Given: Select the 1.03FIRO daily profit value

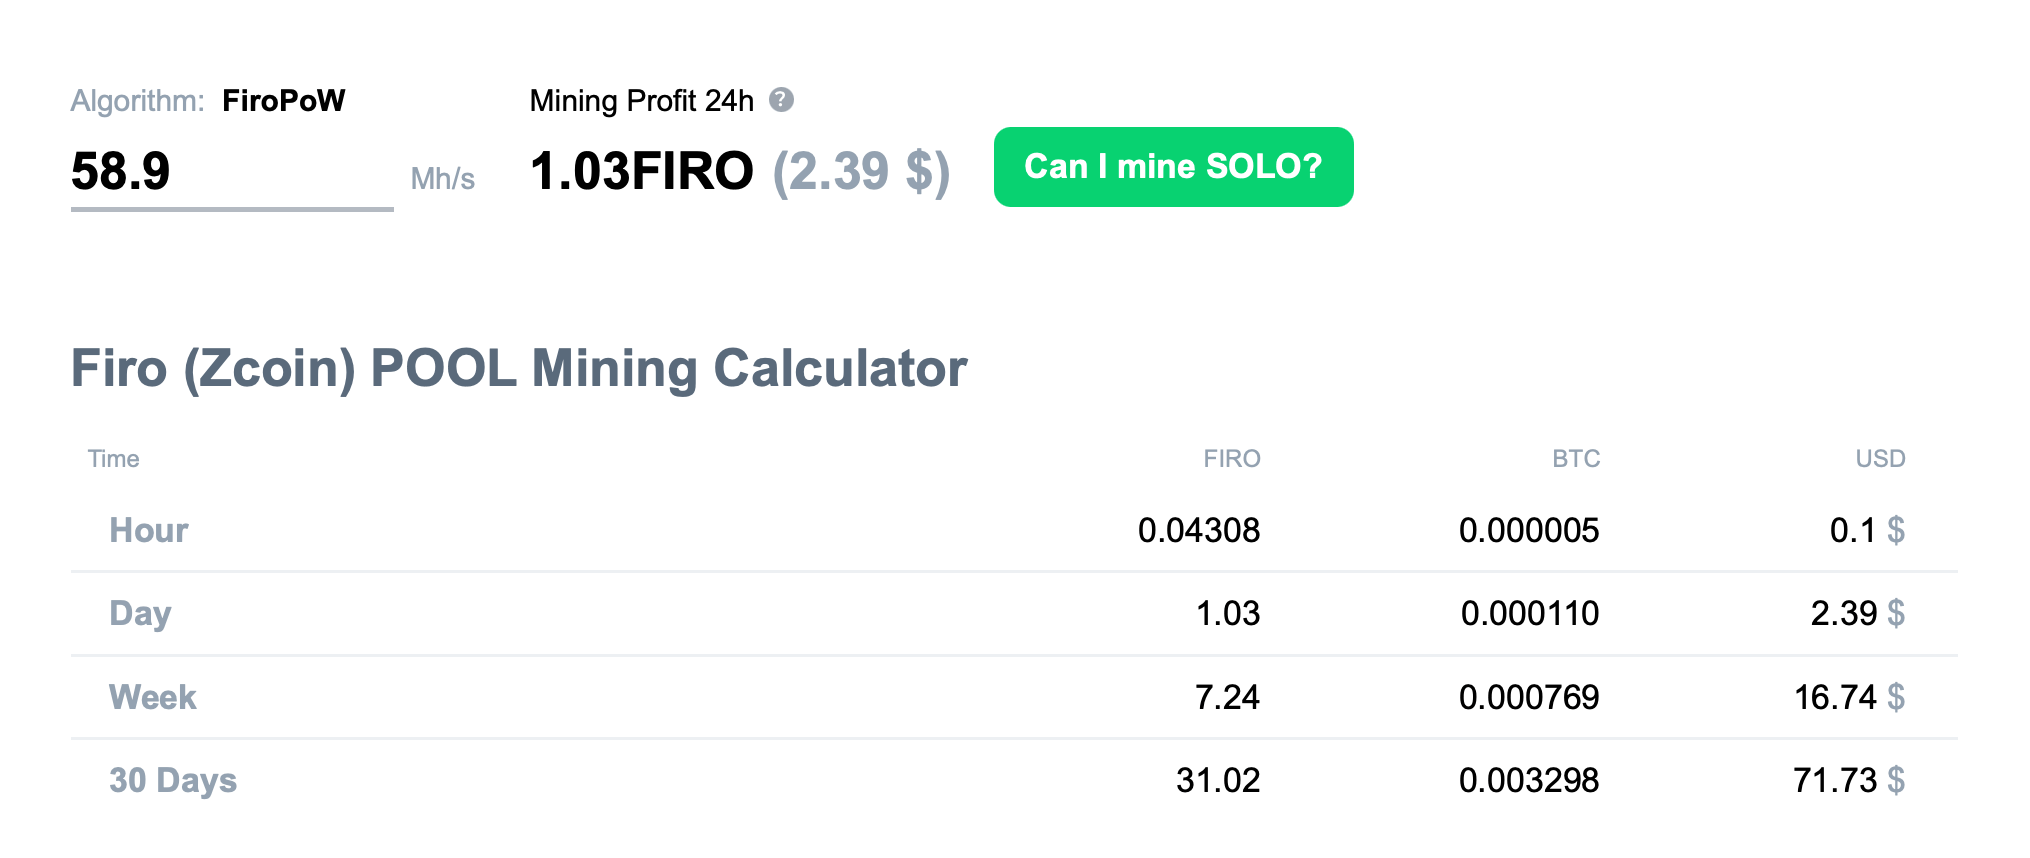Looking at the screenshot, I should [x=641, y=171].
